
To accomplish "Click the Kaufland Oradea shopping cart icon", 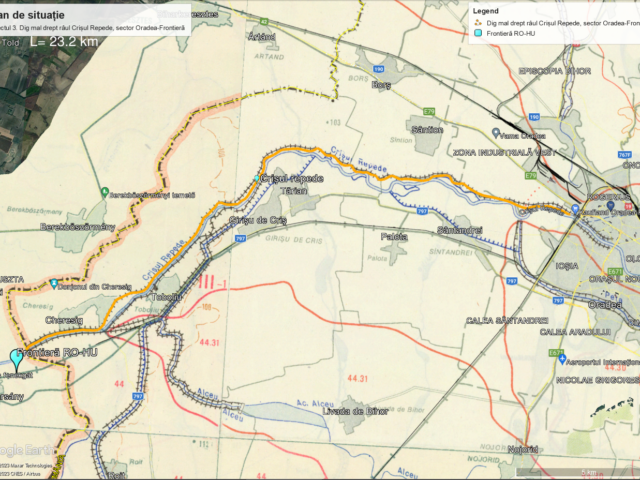I will (575, 209).
